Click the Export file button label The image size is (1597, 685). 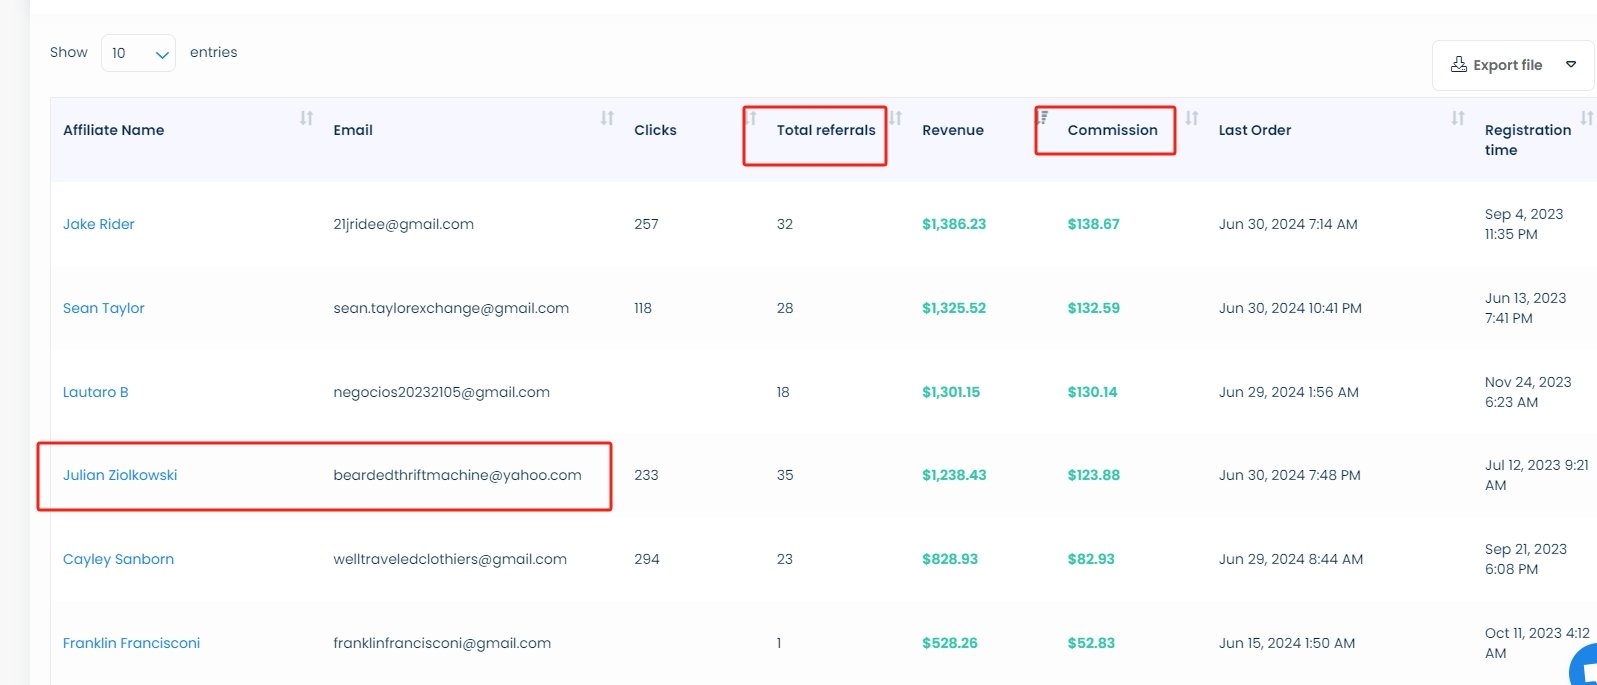(1507, 65)
